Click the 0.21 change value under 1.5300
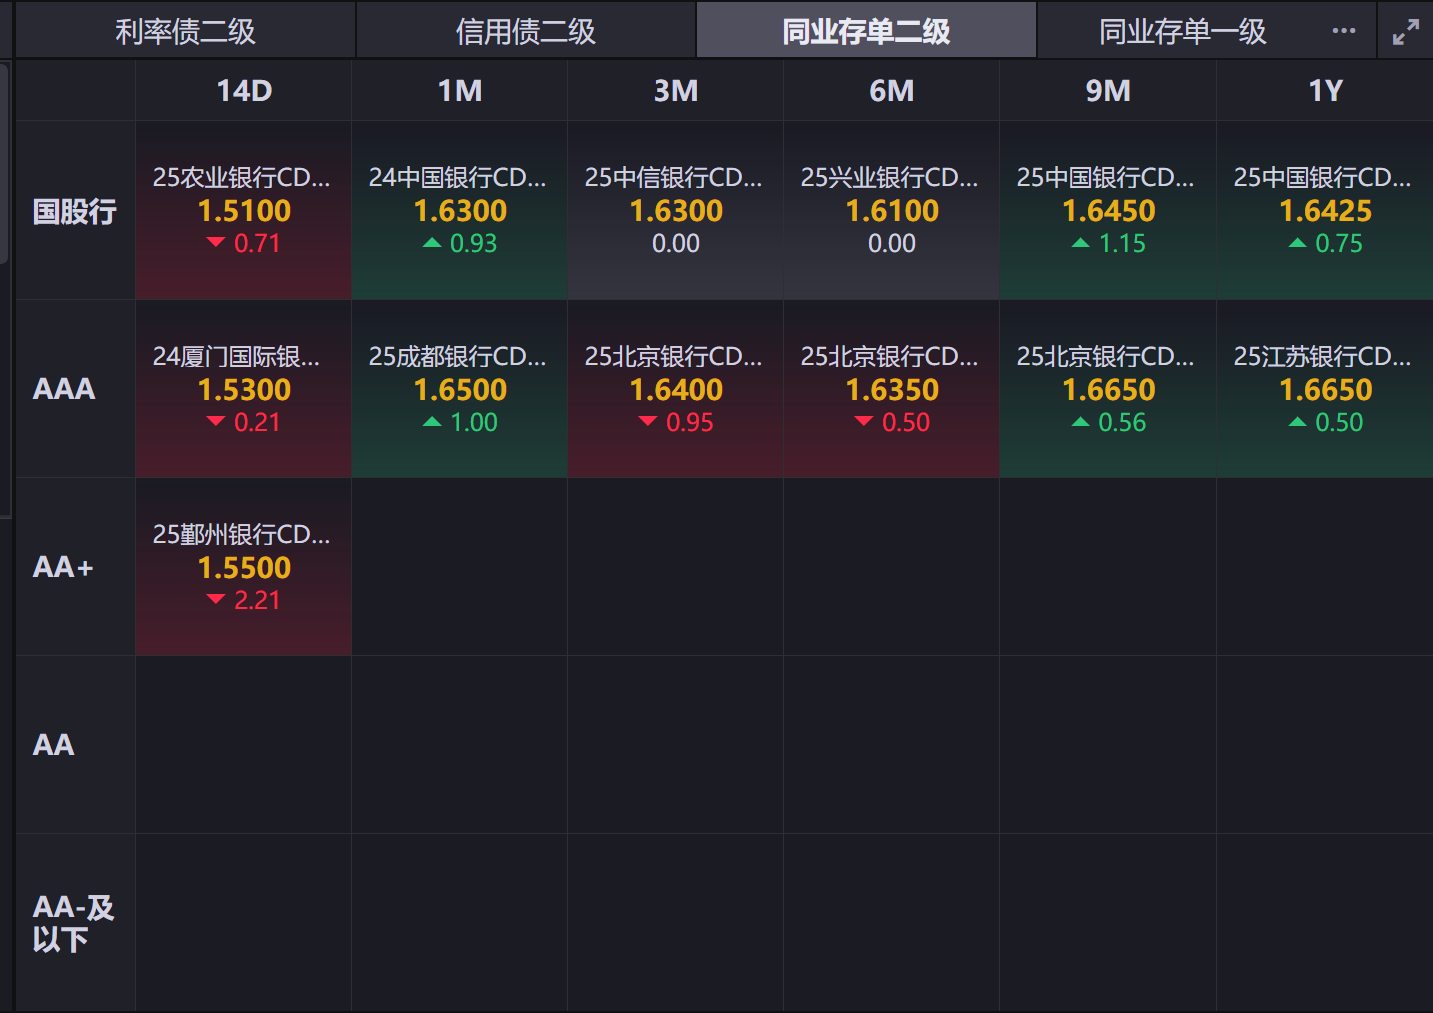Screen dimensions: 1433x1013 (x=257, y=422)
